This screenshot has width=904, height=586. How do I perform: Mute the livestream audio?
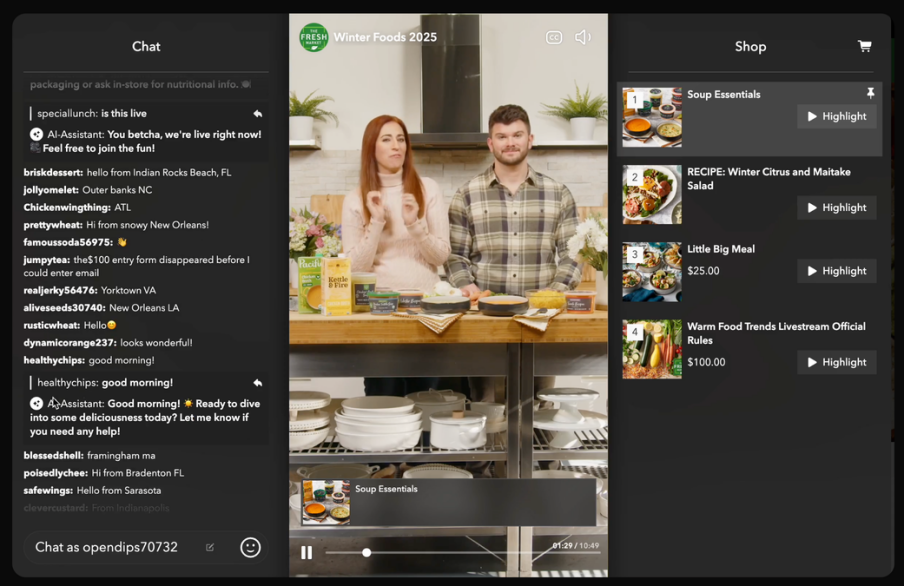[x=582, y=38]
